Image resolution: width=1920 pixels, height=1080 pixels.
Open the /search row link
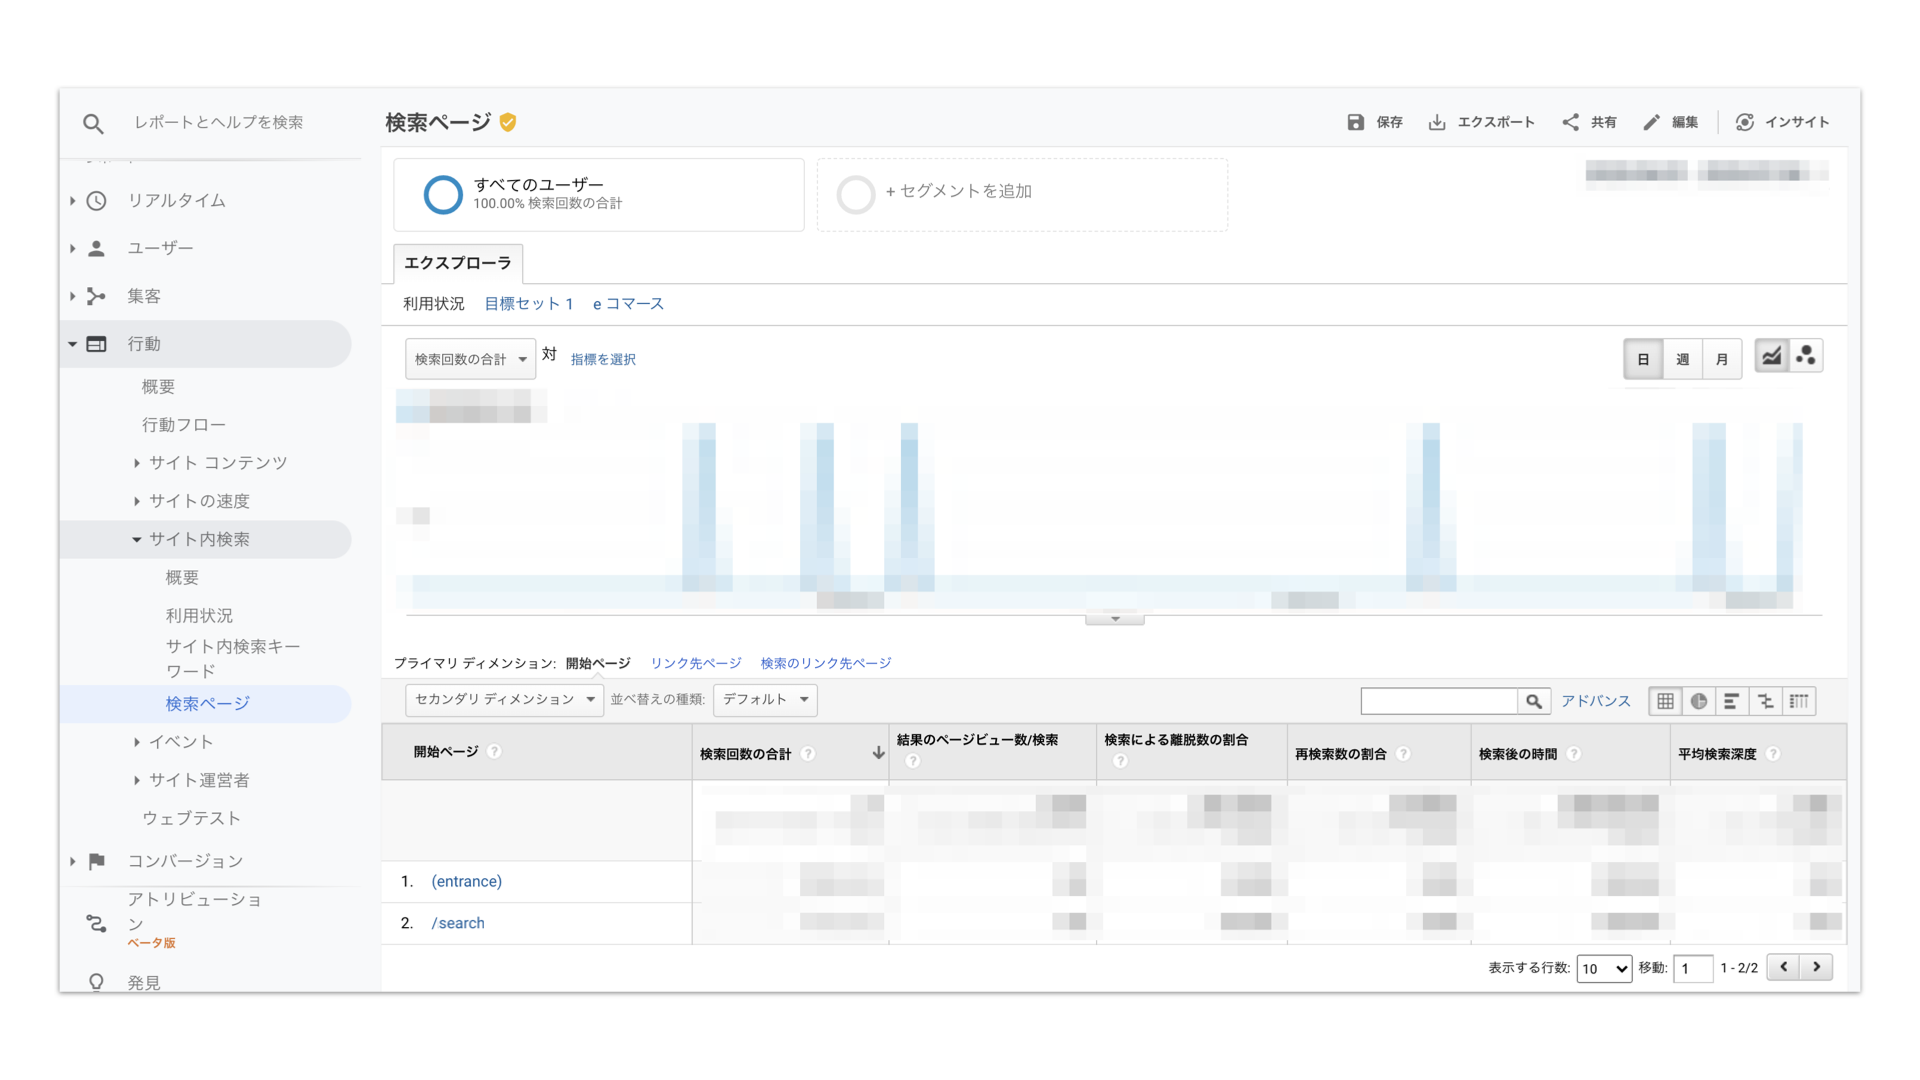[x=458, y=923]
